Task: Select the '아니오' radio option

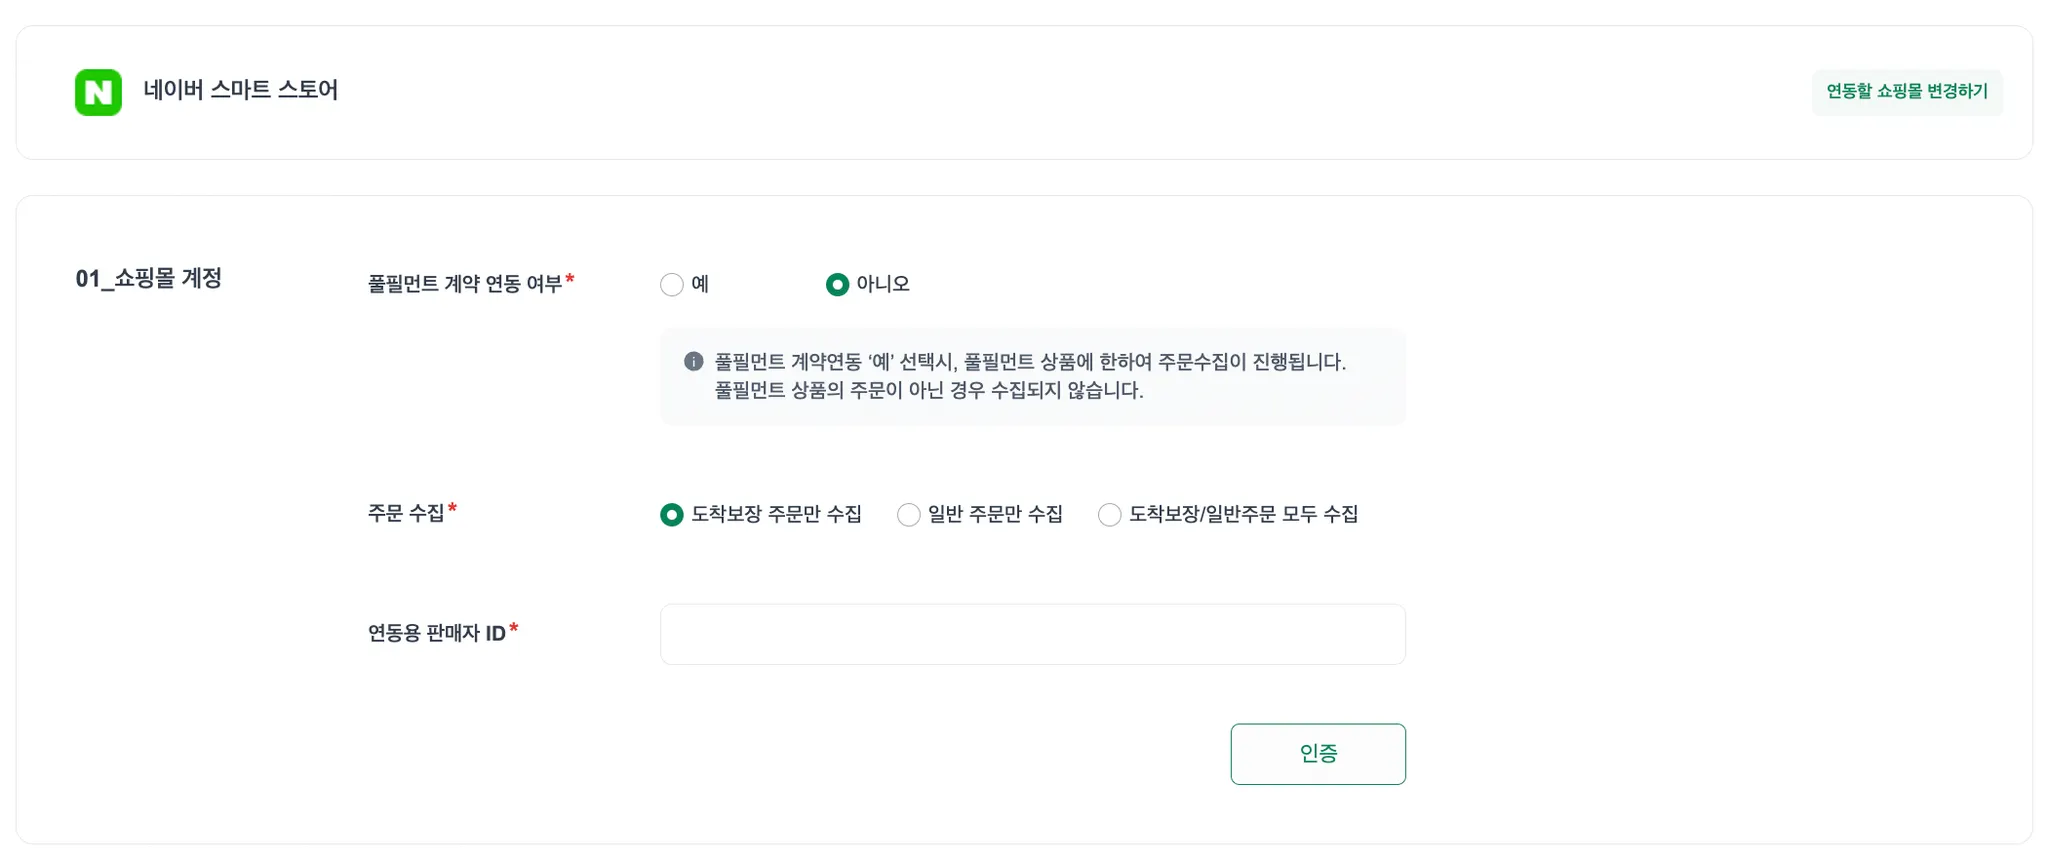Action: [837, 285]
